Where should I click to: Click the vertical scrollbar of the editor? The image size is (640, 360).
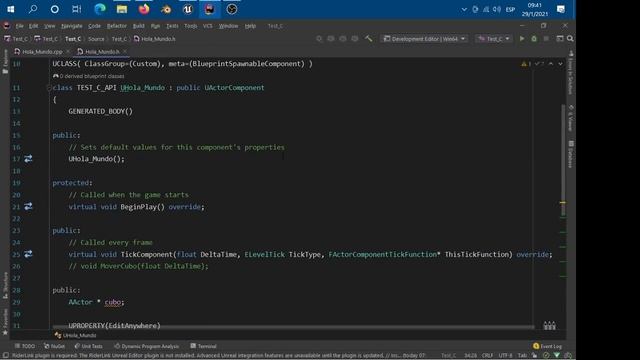pyautogui.click(x=563, y=160)
